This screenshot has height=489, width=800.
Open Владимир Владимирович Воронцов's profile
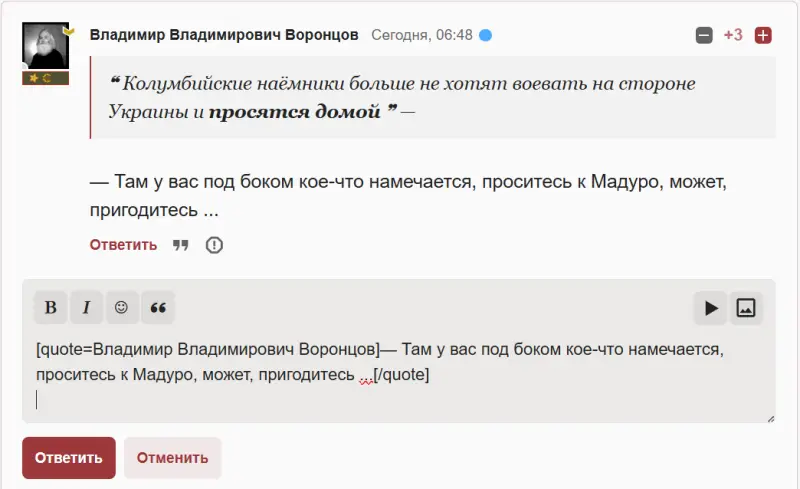pos(224,35)
